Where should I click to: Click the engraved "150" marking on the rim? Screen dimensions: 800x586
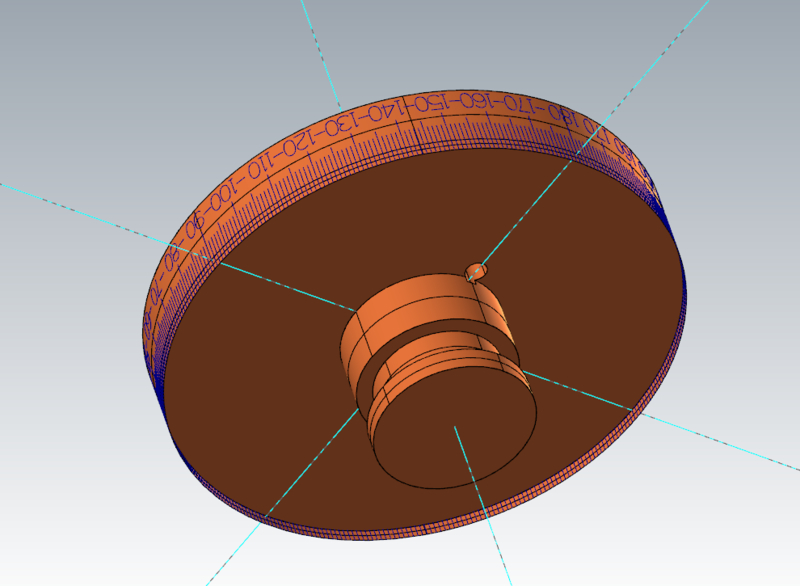432,104
